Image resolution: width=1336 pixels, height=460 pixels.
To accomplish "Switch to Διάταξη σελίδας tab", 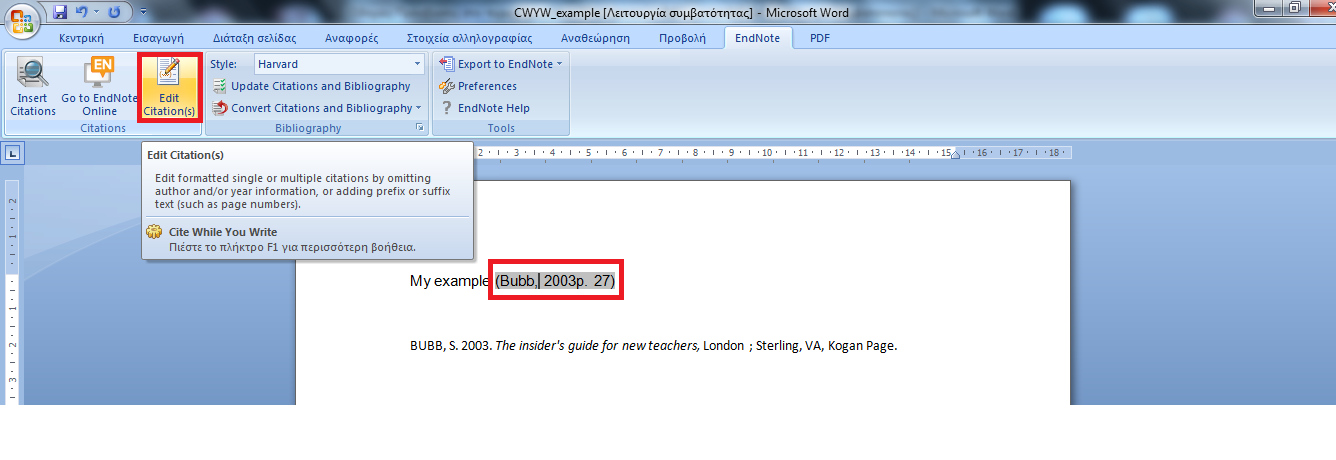I will [254, 38].
